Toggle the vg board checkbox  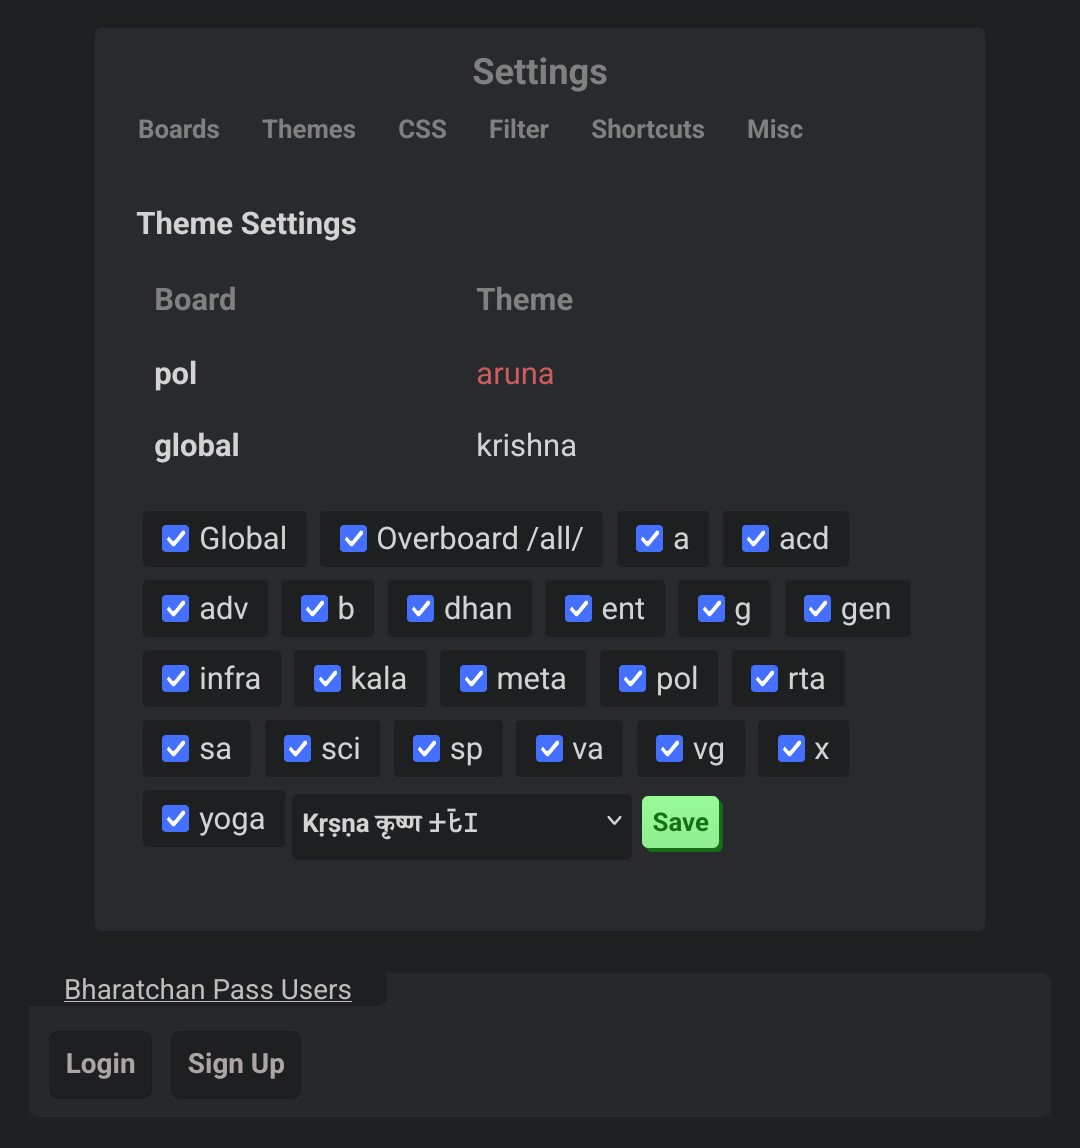(669, 749)
